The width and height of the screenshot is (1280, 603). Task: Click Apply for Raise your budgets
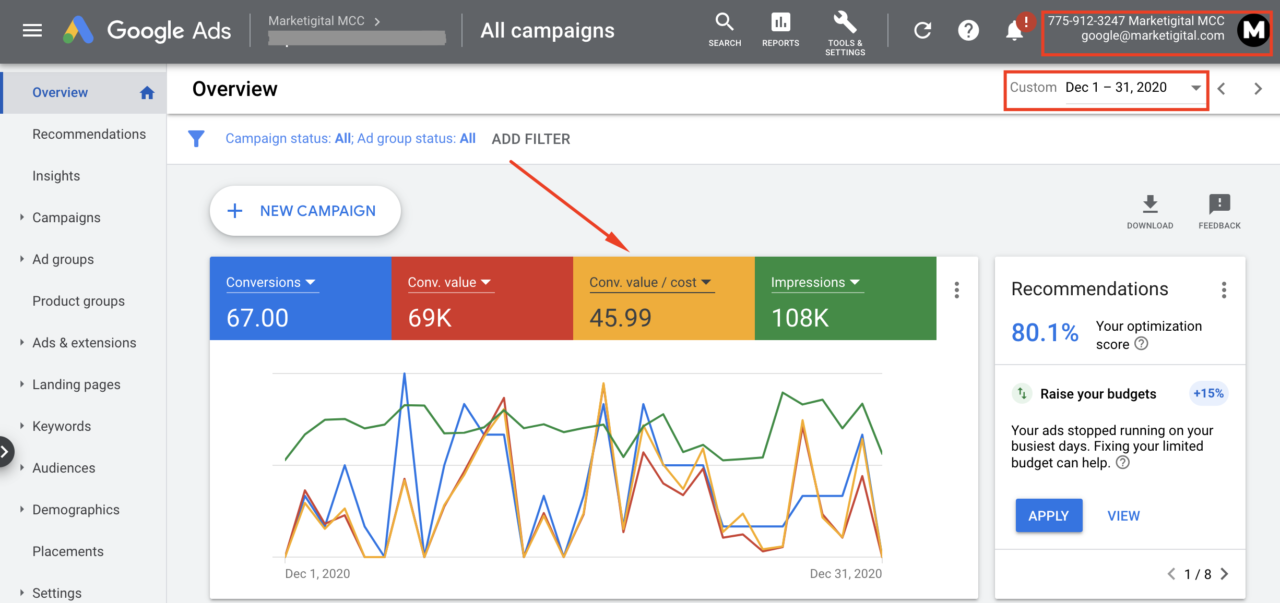tap(1049, 516)
